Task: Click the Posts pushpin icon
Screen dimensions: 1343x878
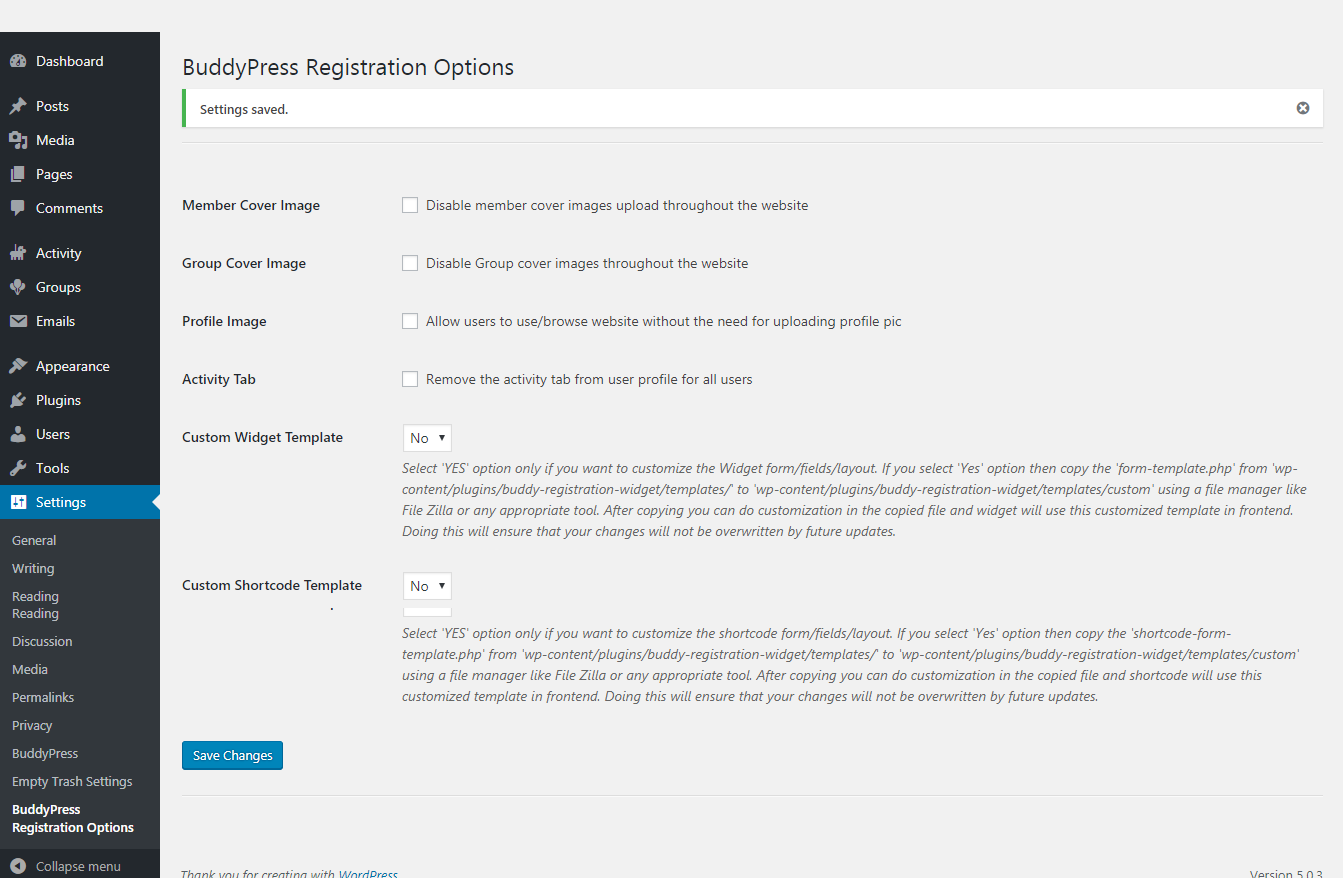Action: (18, 106)
